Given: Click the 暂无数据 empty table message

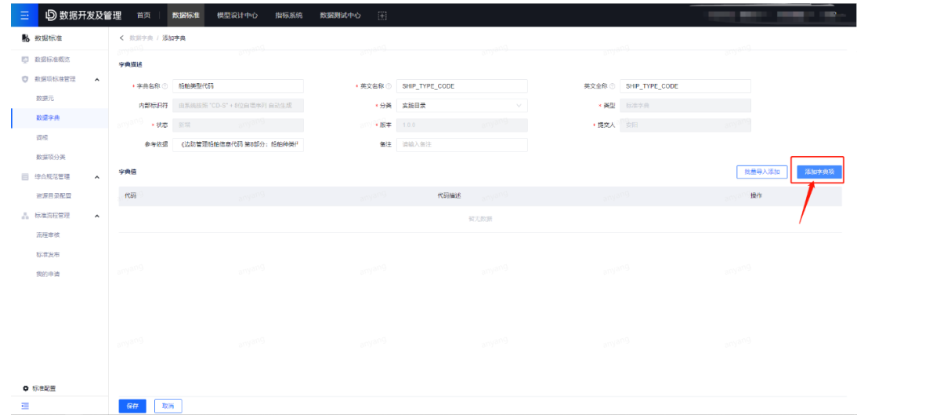Looking at the screenshot, I should coord(480,219).
